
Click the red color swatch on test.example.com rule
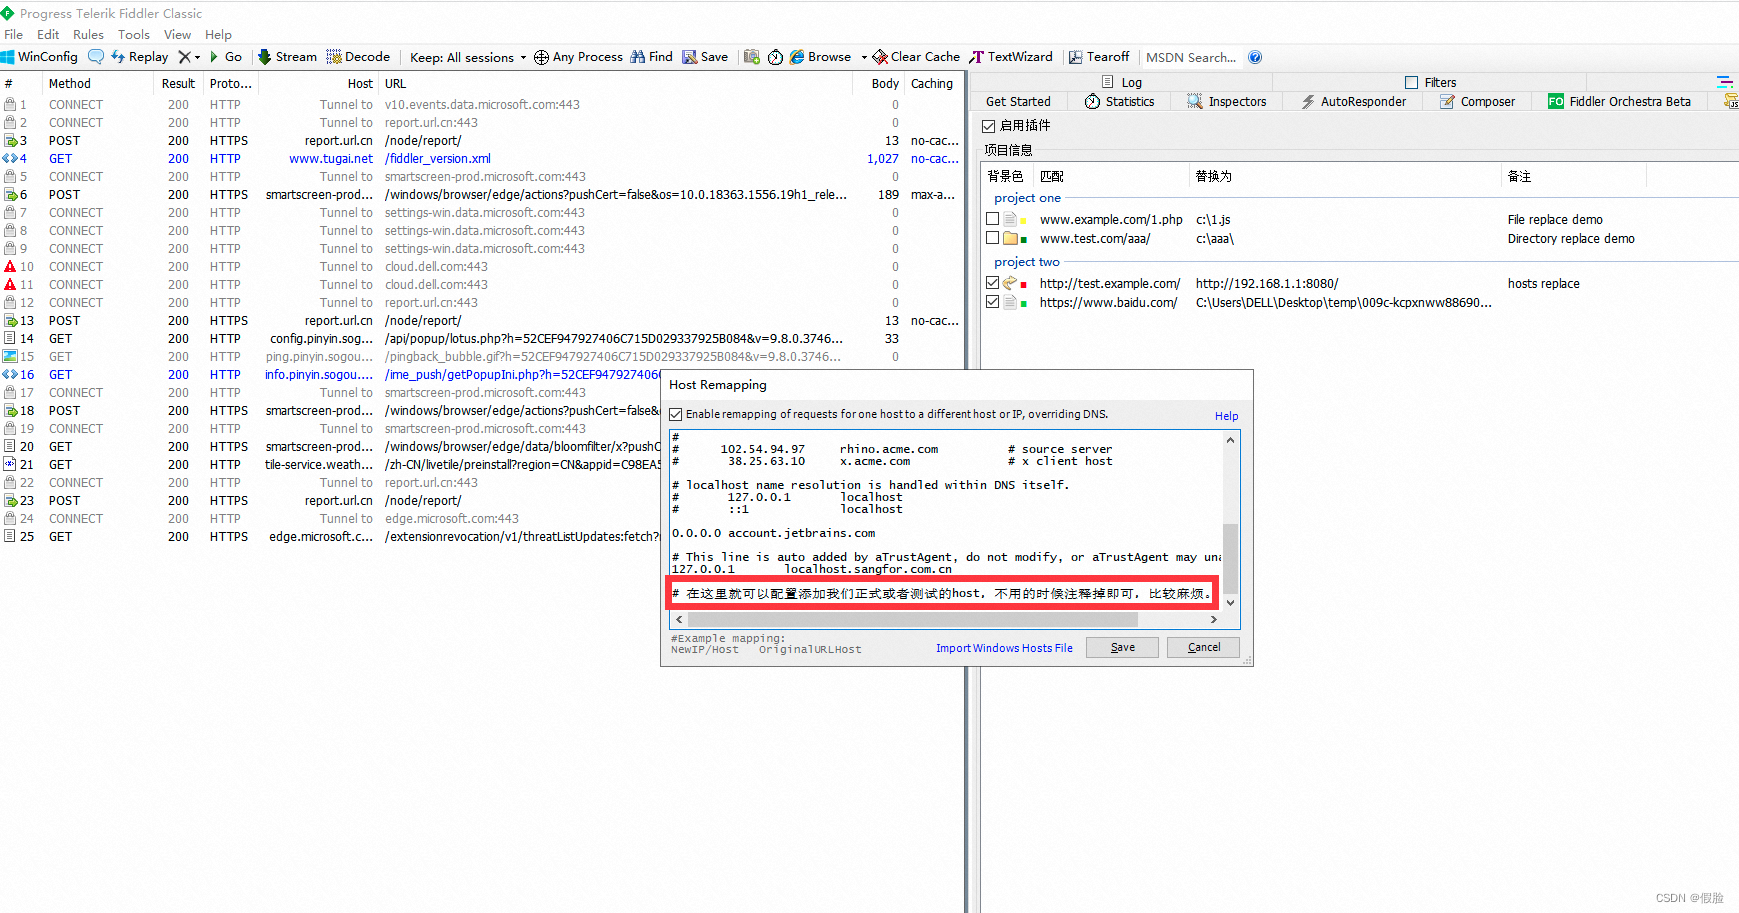pos(1024,284)
